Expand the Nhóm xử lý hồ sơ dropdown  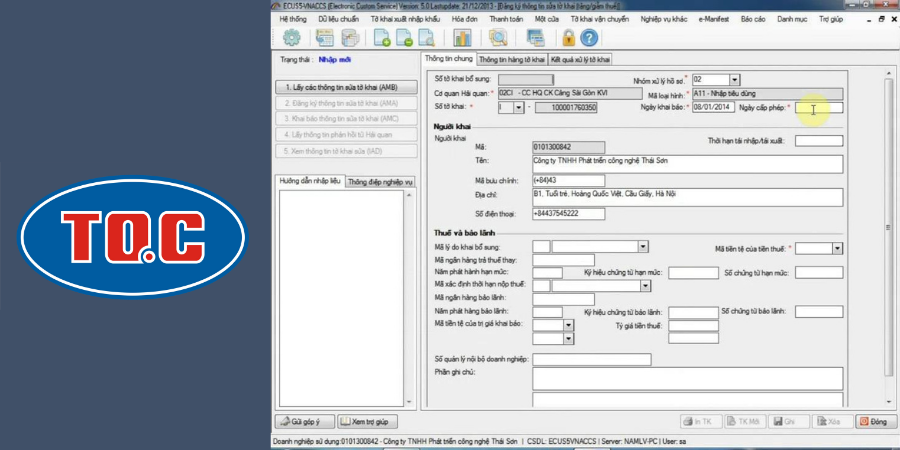tap(734, 79)
